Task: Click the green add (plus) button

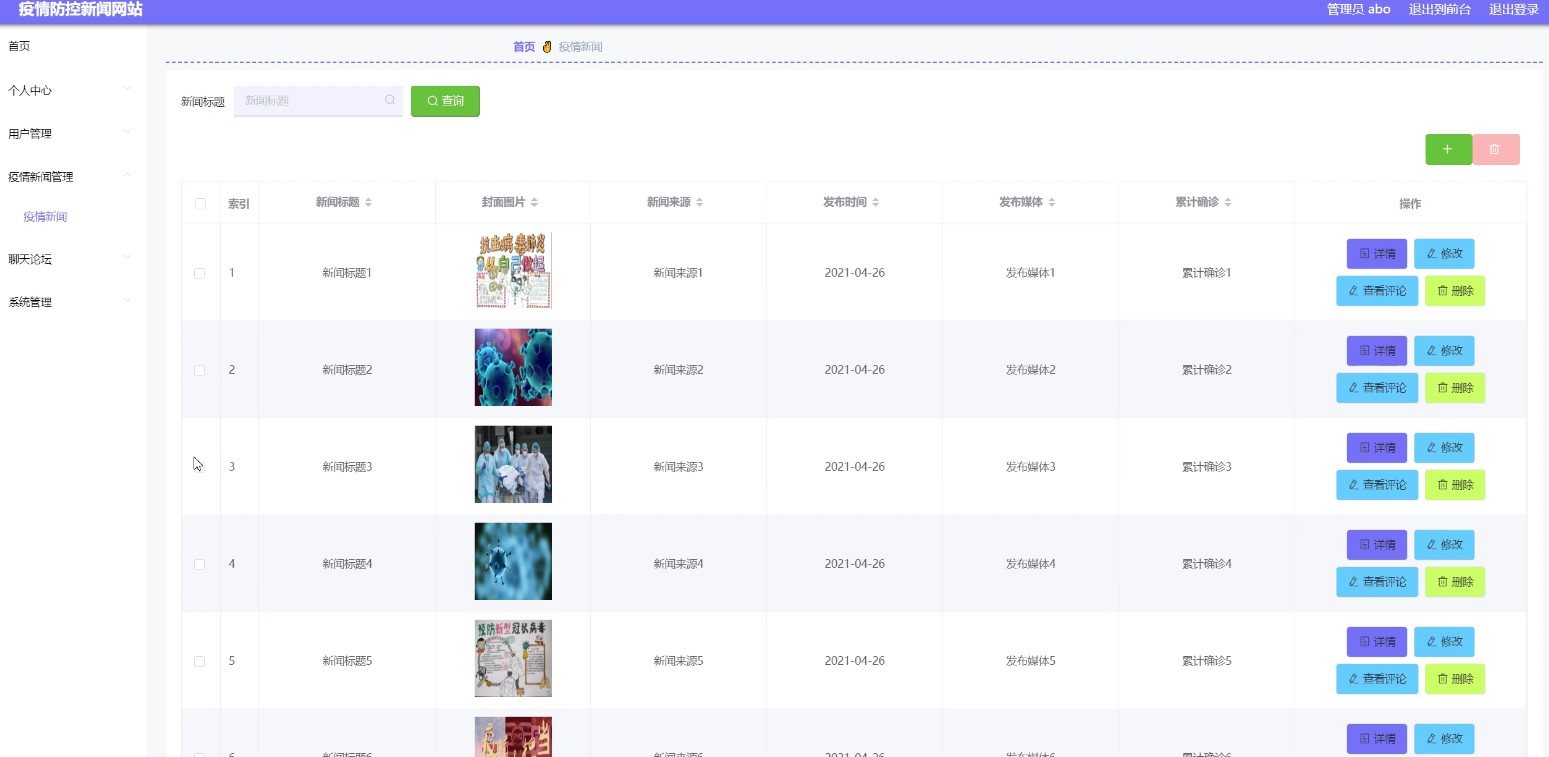Action: pyautogui.click(x=1448, y=149)
